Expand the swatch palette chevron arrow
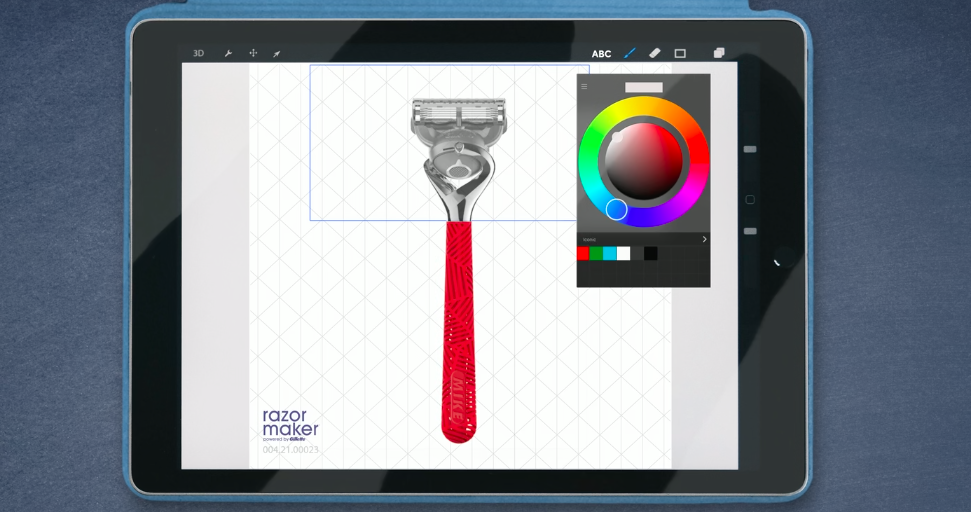 click(704, 239)
